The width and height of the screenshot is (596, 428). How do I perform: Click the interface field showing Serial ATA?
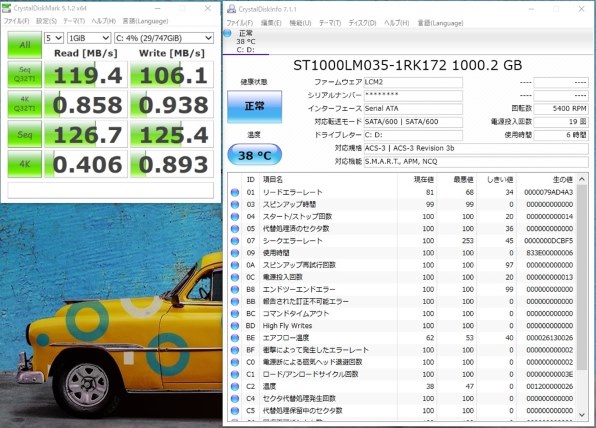click(x=413, y=109)
